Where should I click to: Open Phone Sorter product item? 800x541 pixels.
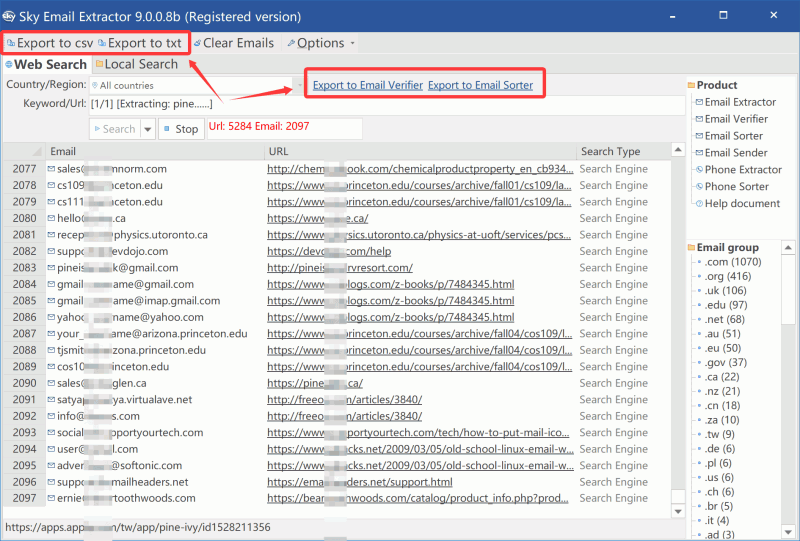pyautogui.click(x=732, y=186)
